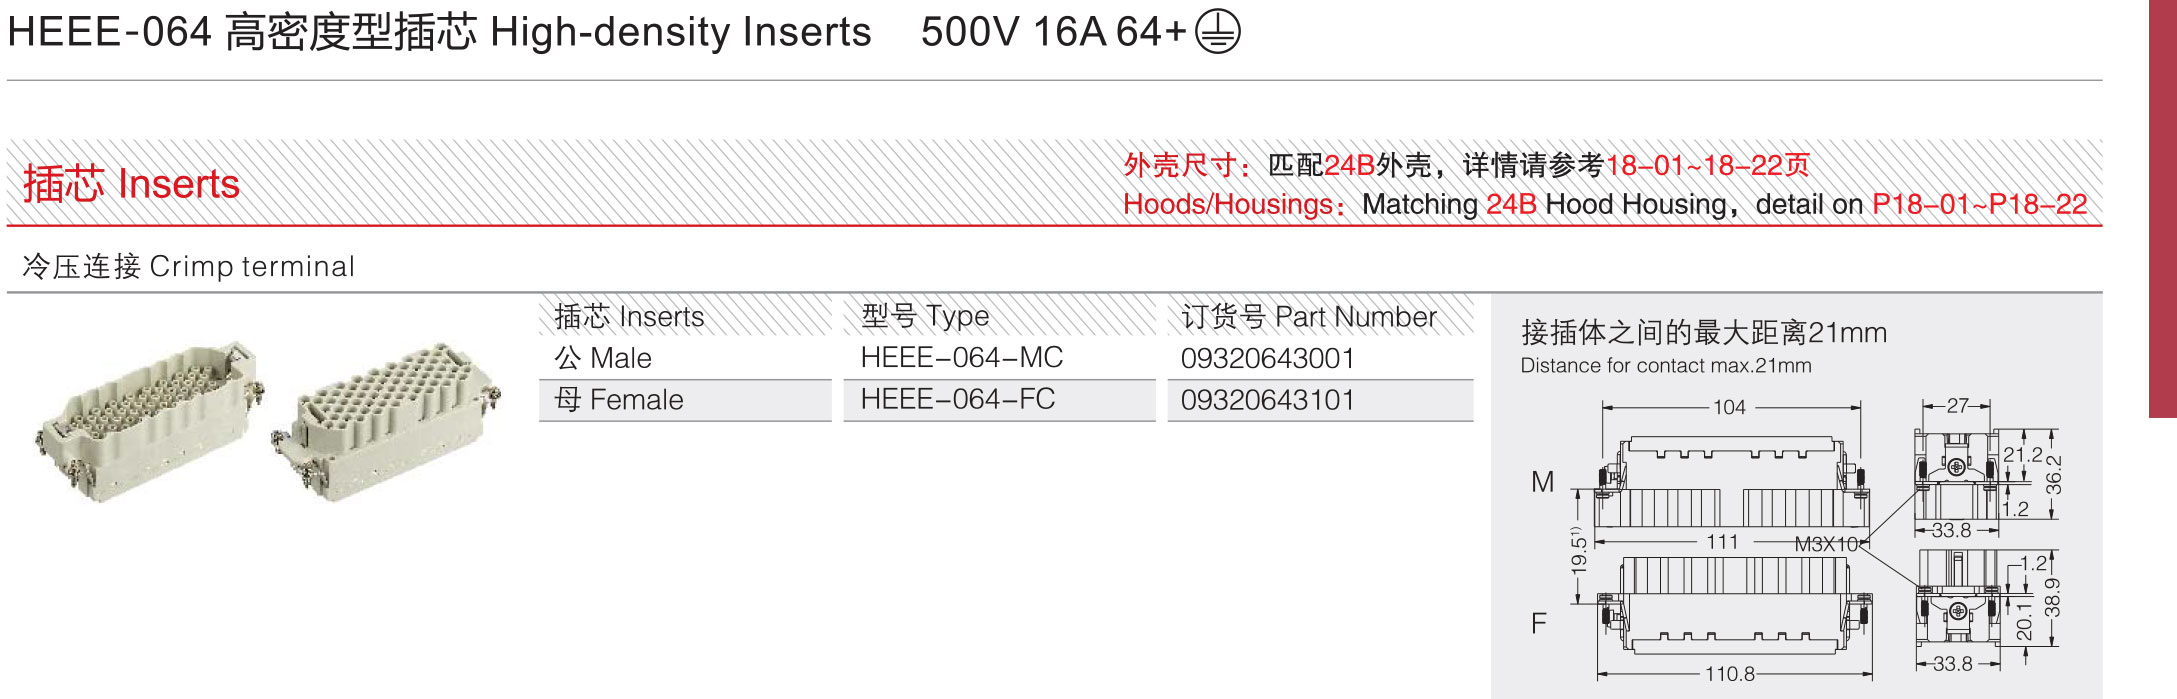
Task: Select the 母 Female row label
Action: point(619,400)
